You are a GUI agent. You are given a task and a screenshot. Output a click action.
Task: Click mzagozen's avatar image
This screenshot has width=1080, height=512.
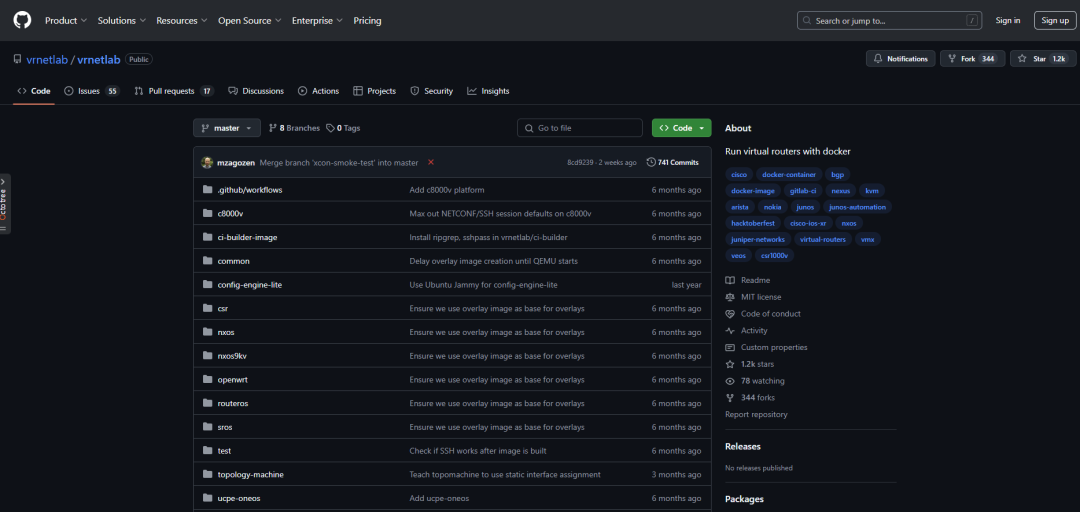pyautogui.click(x=207, y=163)
